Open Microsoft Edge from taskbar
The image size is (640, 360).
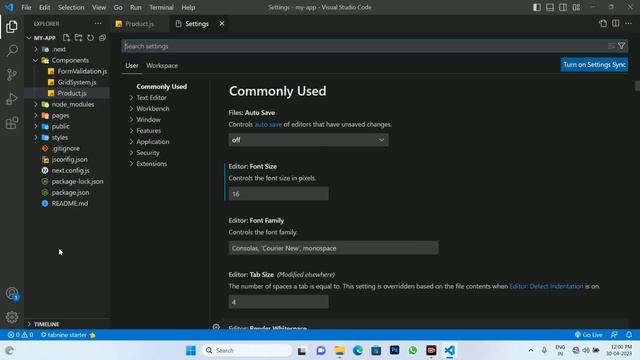(x=358, y=350)
